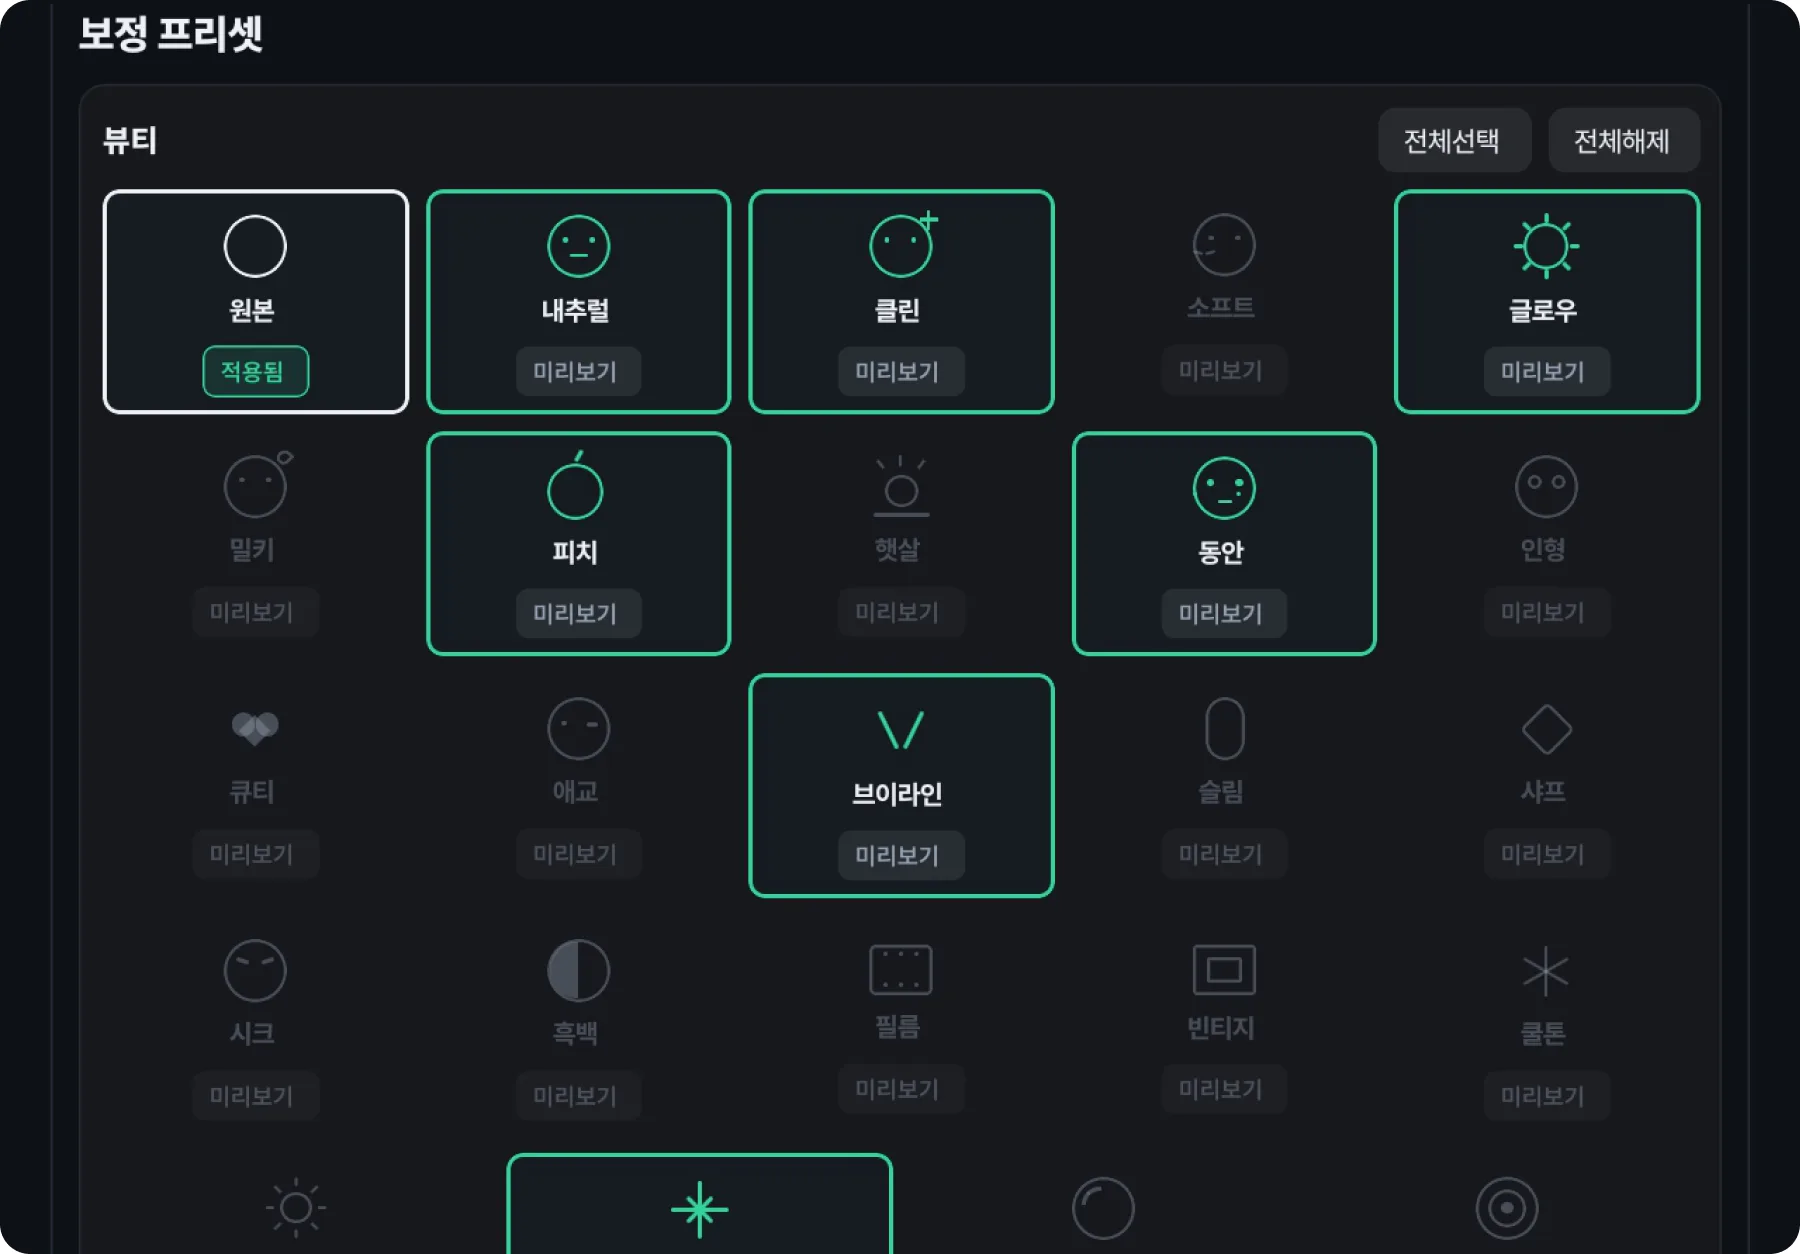Viewport: 1800px width, 1254px height.
Task: Click the 전체선택 button
Action: [x=1454, y=140]
